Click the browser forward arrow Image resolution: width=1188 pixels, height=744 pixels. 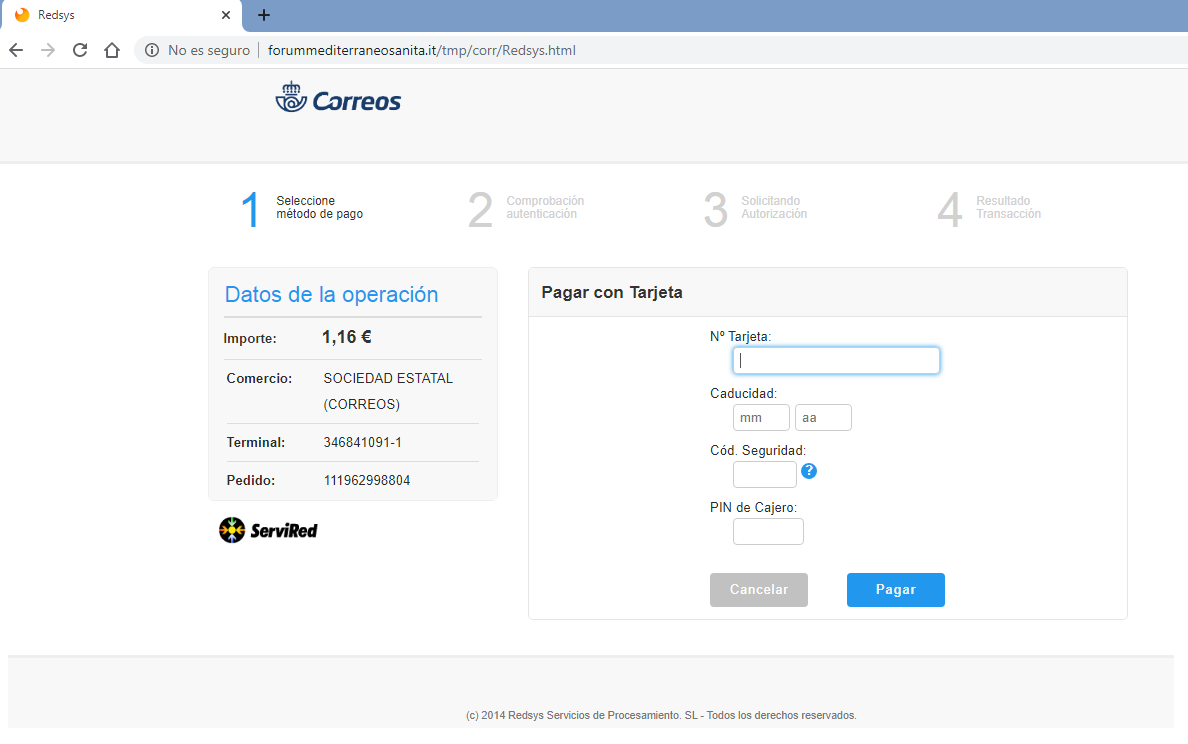48,50
